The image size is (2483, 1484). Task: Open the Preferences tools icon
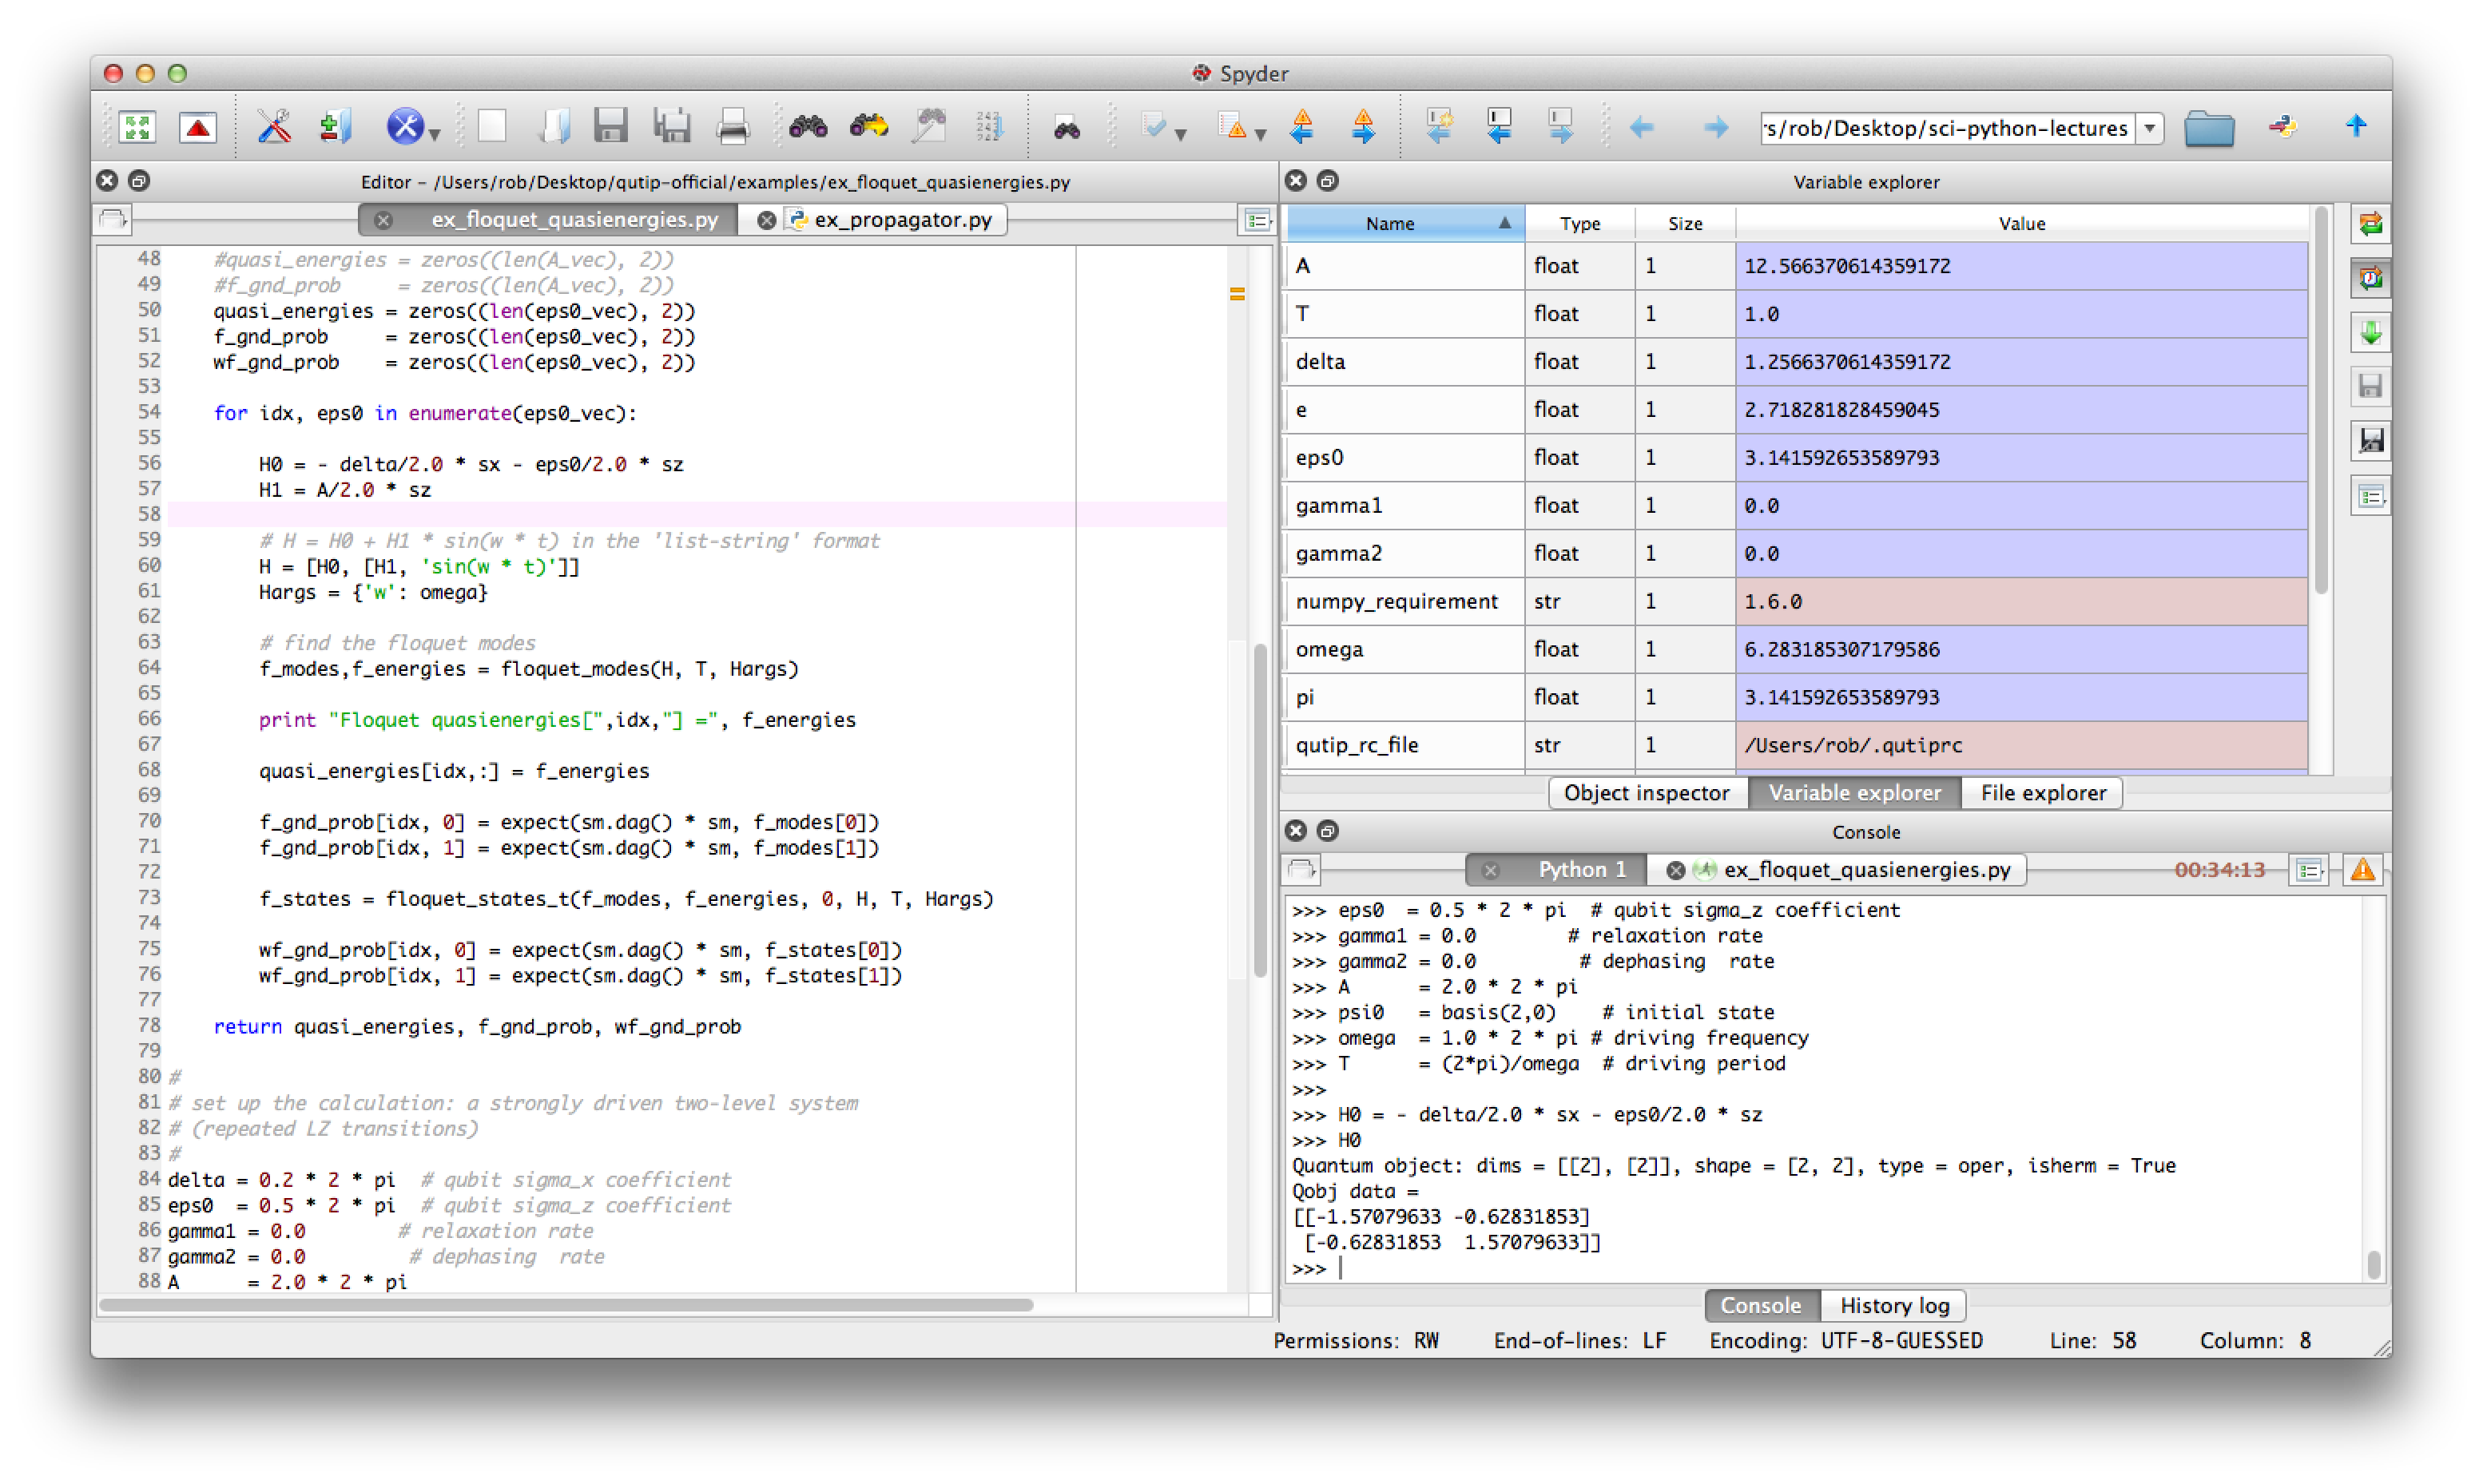(273, 127)
